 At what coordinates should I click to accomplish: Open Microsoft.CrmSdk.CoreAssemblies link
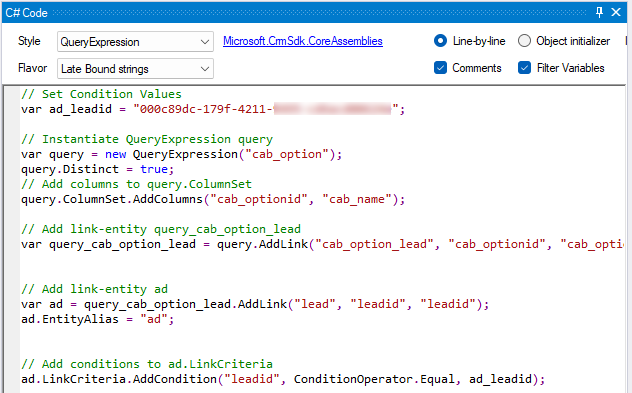[303, 41]
